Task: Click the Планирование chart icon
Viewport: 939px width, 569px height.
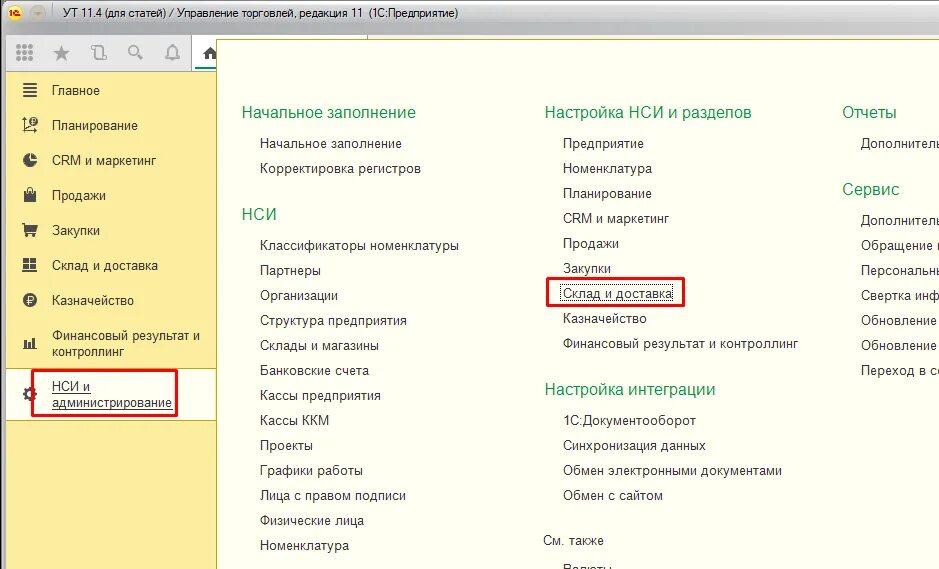Action: (29, 125)
